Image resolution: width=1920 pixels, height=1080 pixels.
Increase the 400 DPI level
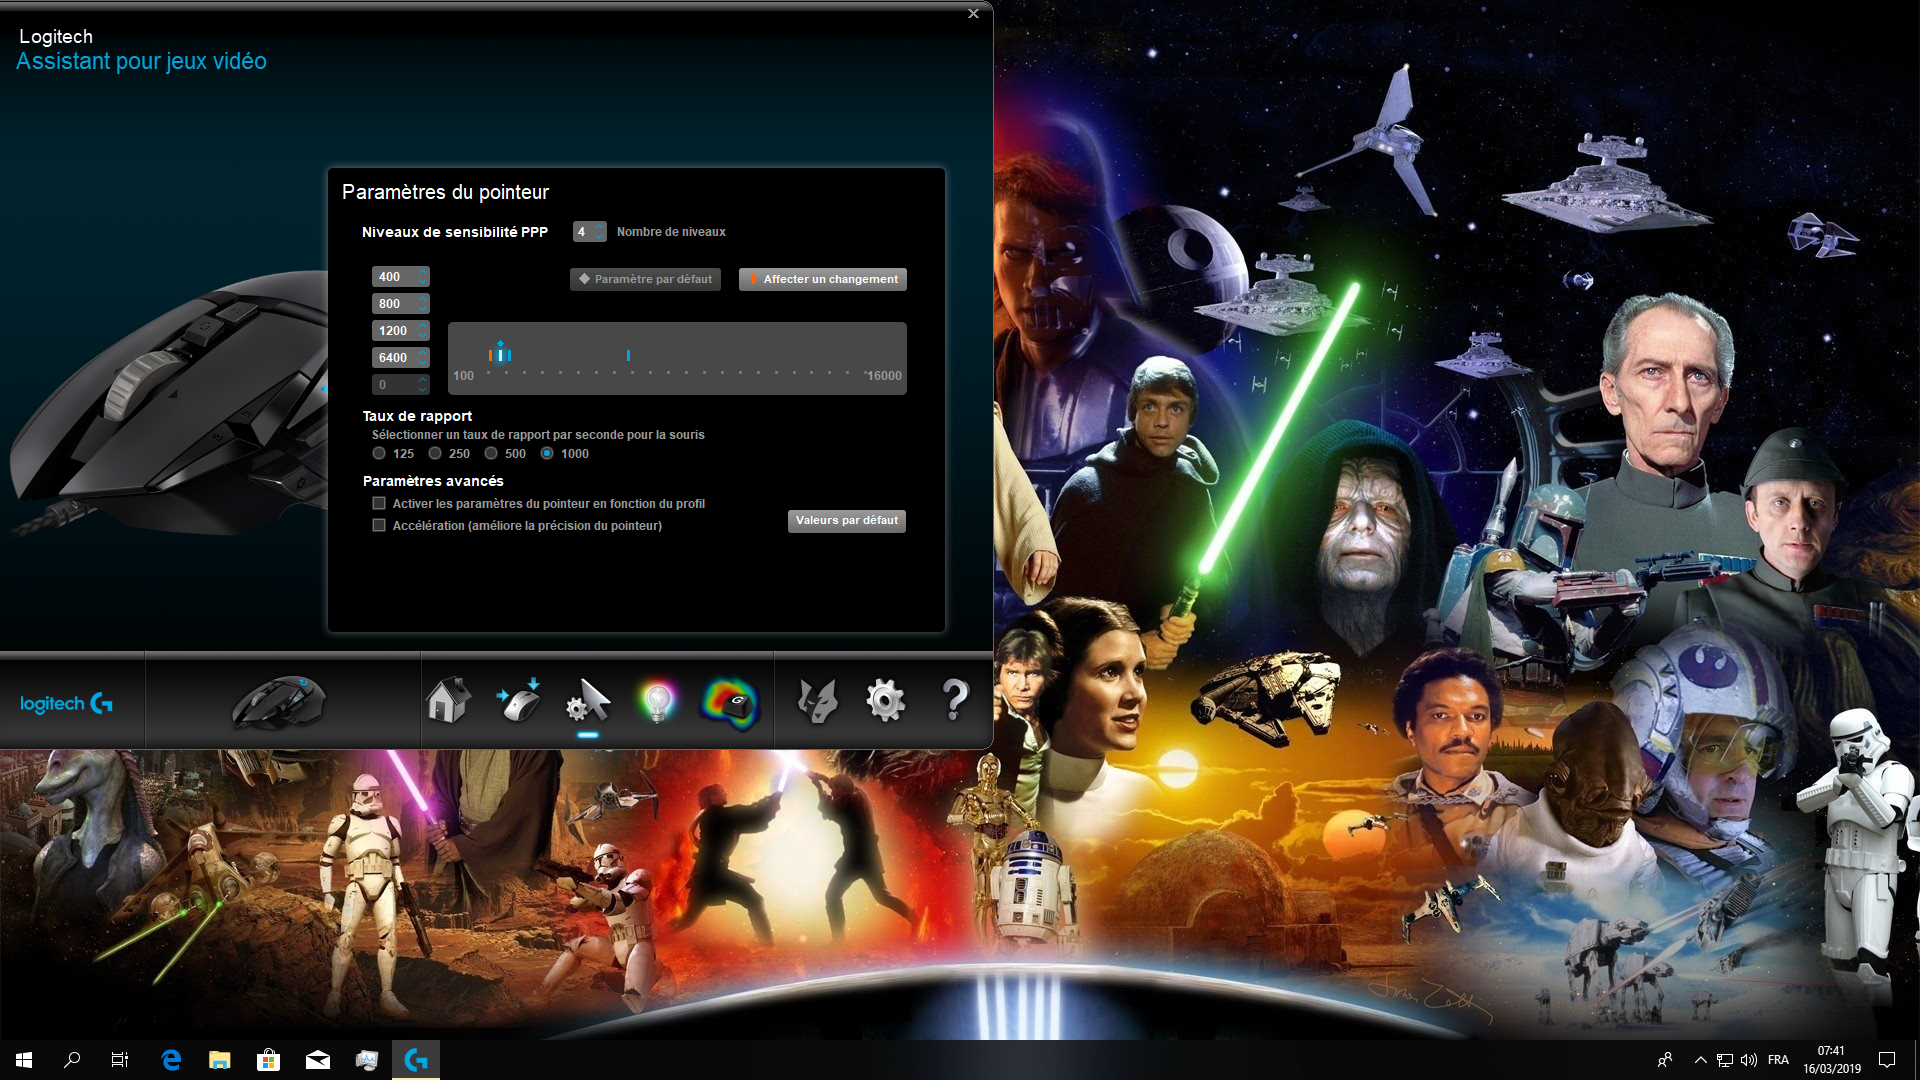423,272
